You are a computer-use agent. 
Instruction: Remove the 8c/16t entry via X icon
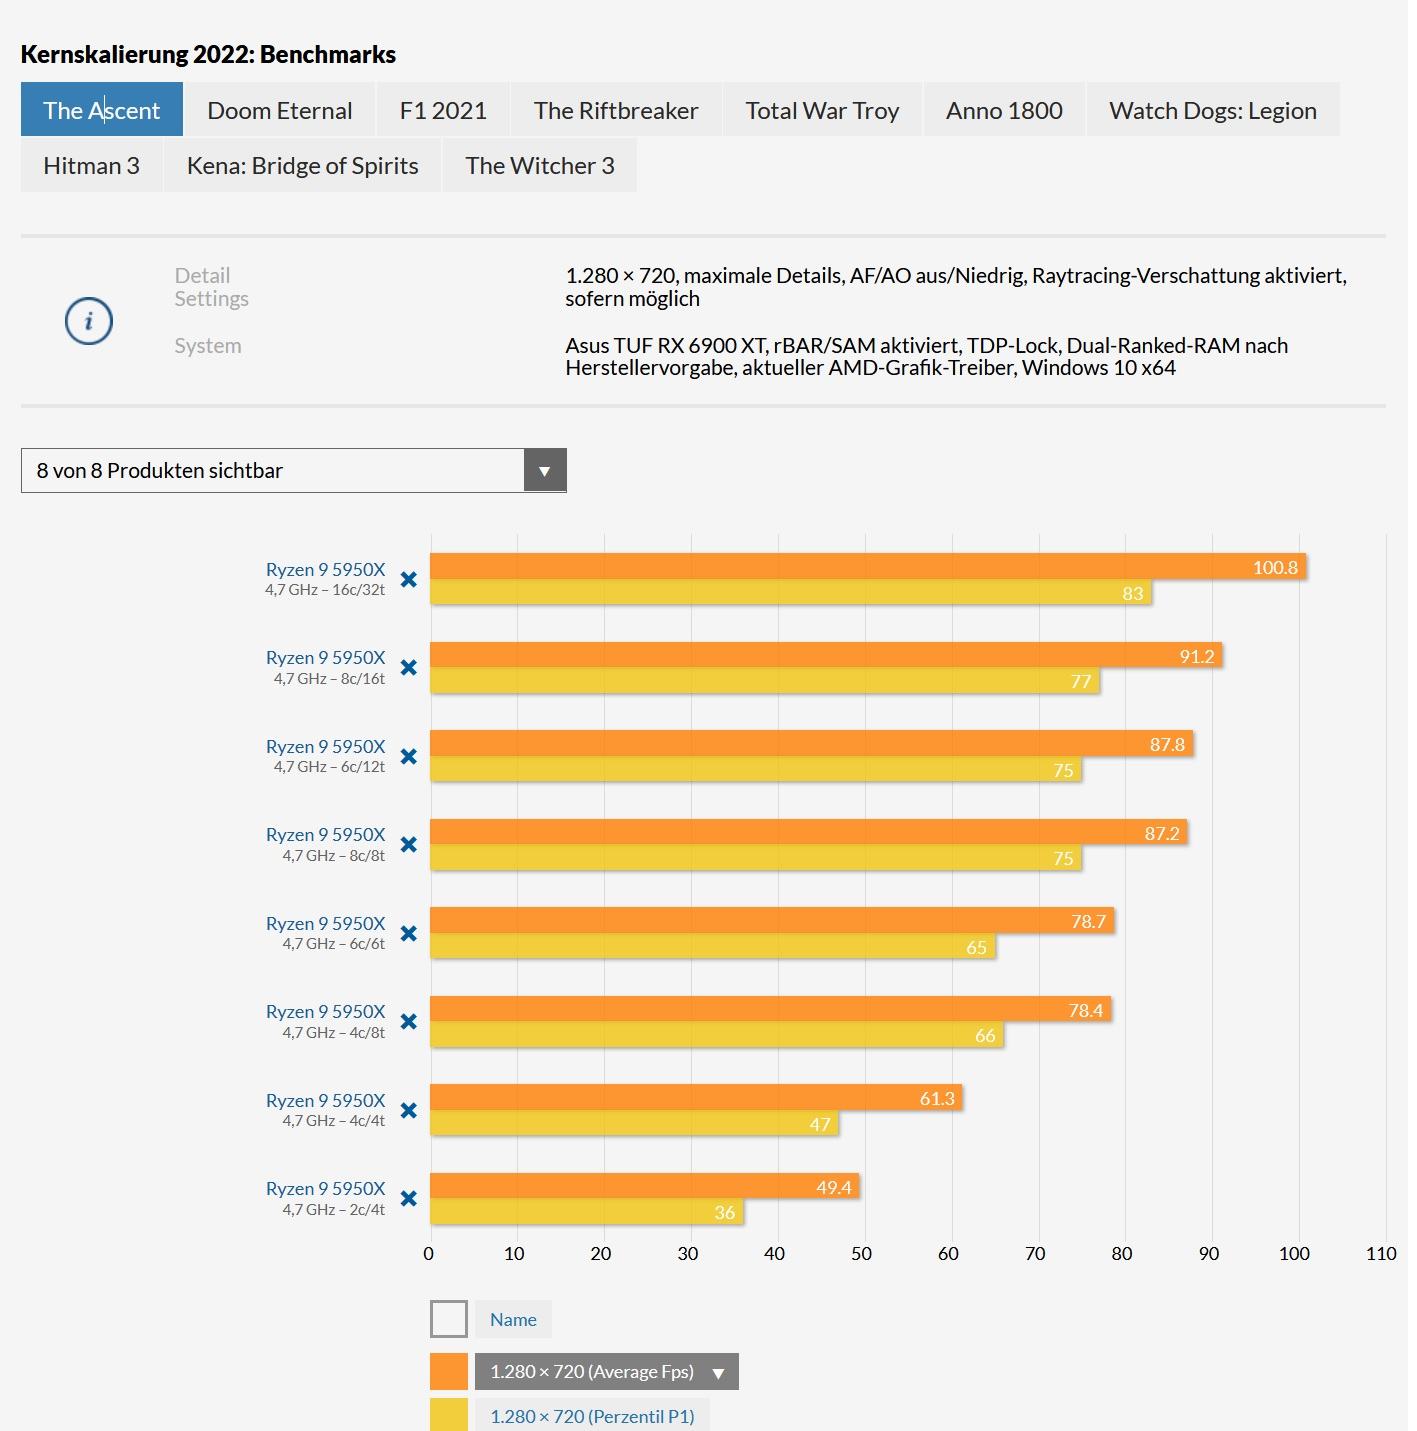click(x=408, y=667)
